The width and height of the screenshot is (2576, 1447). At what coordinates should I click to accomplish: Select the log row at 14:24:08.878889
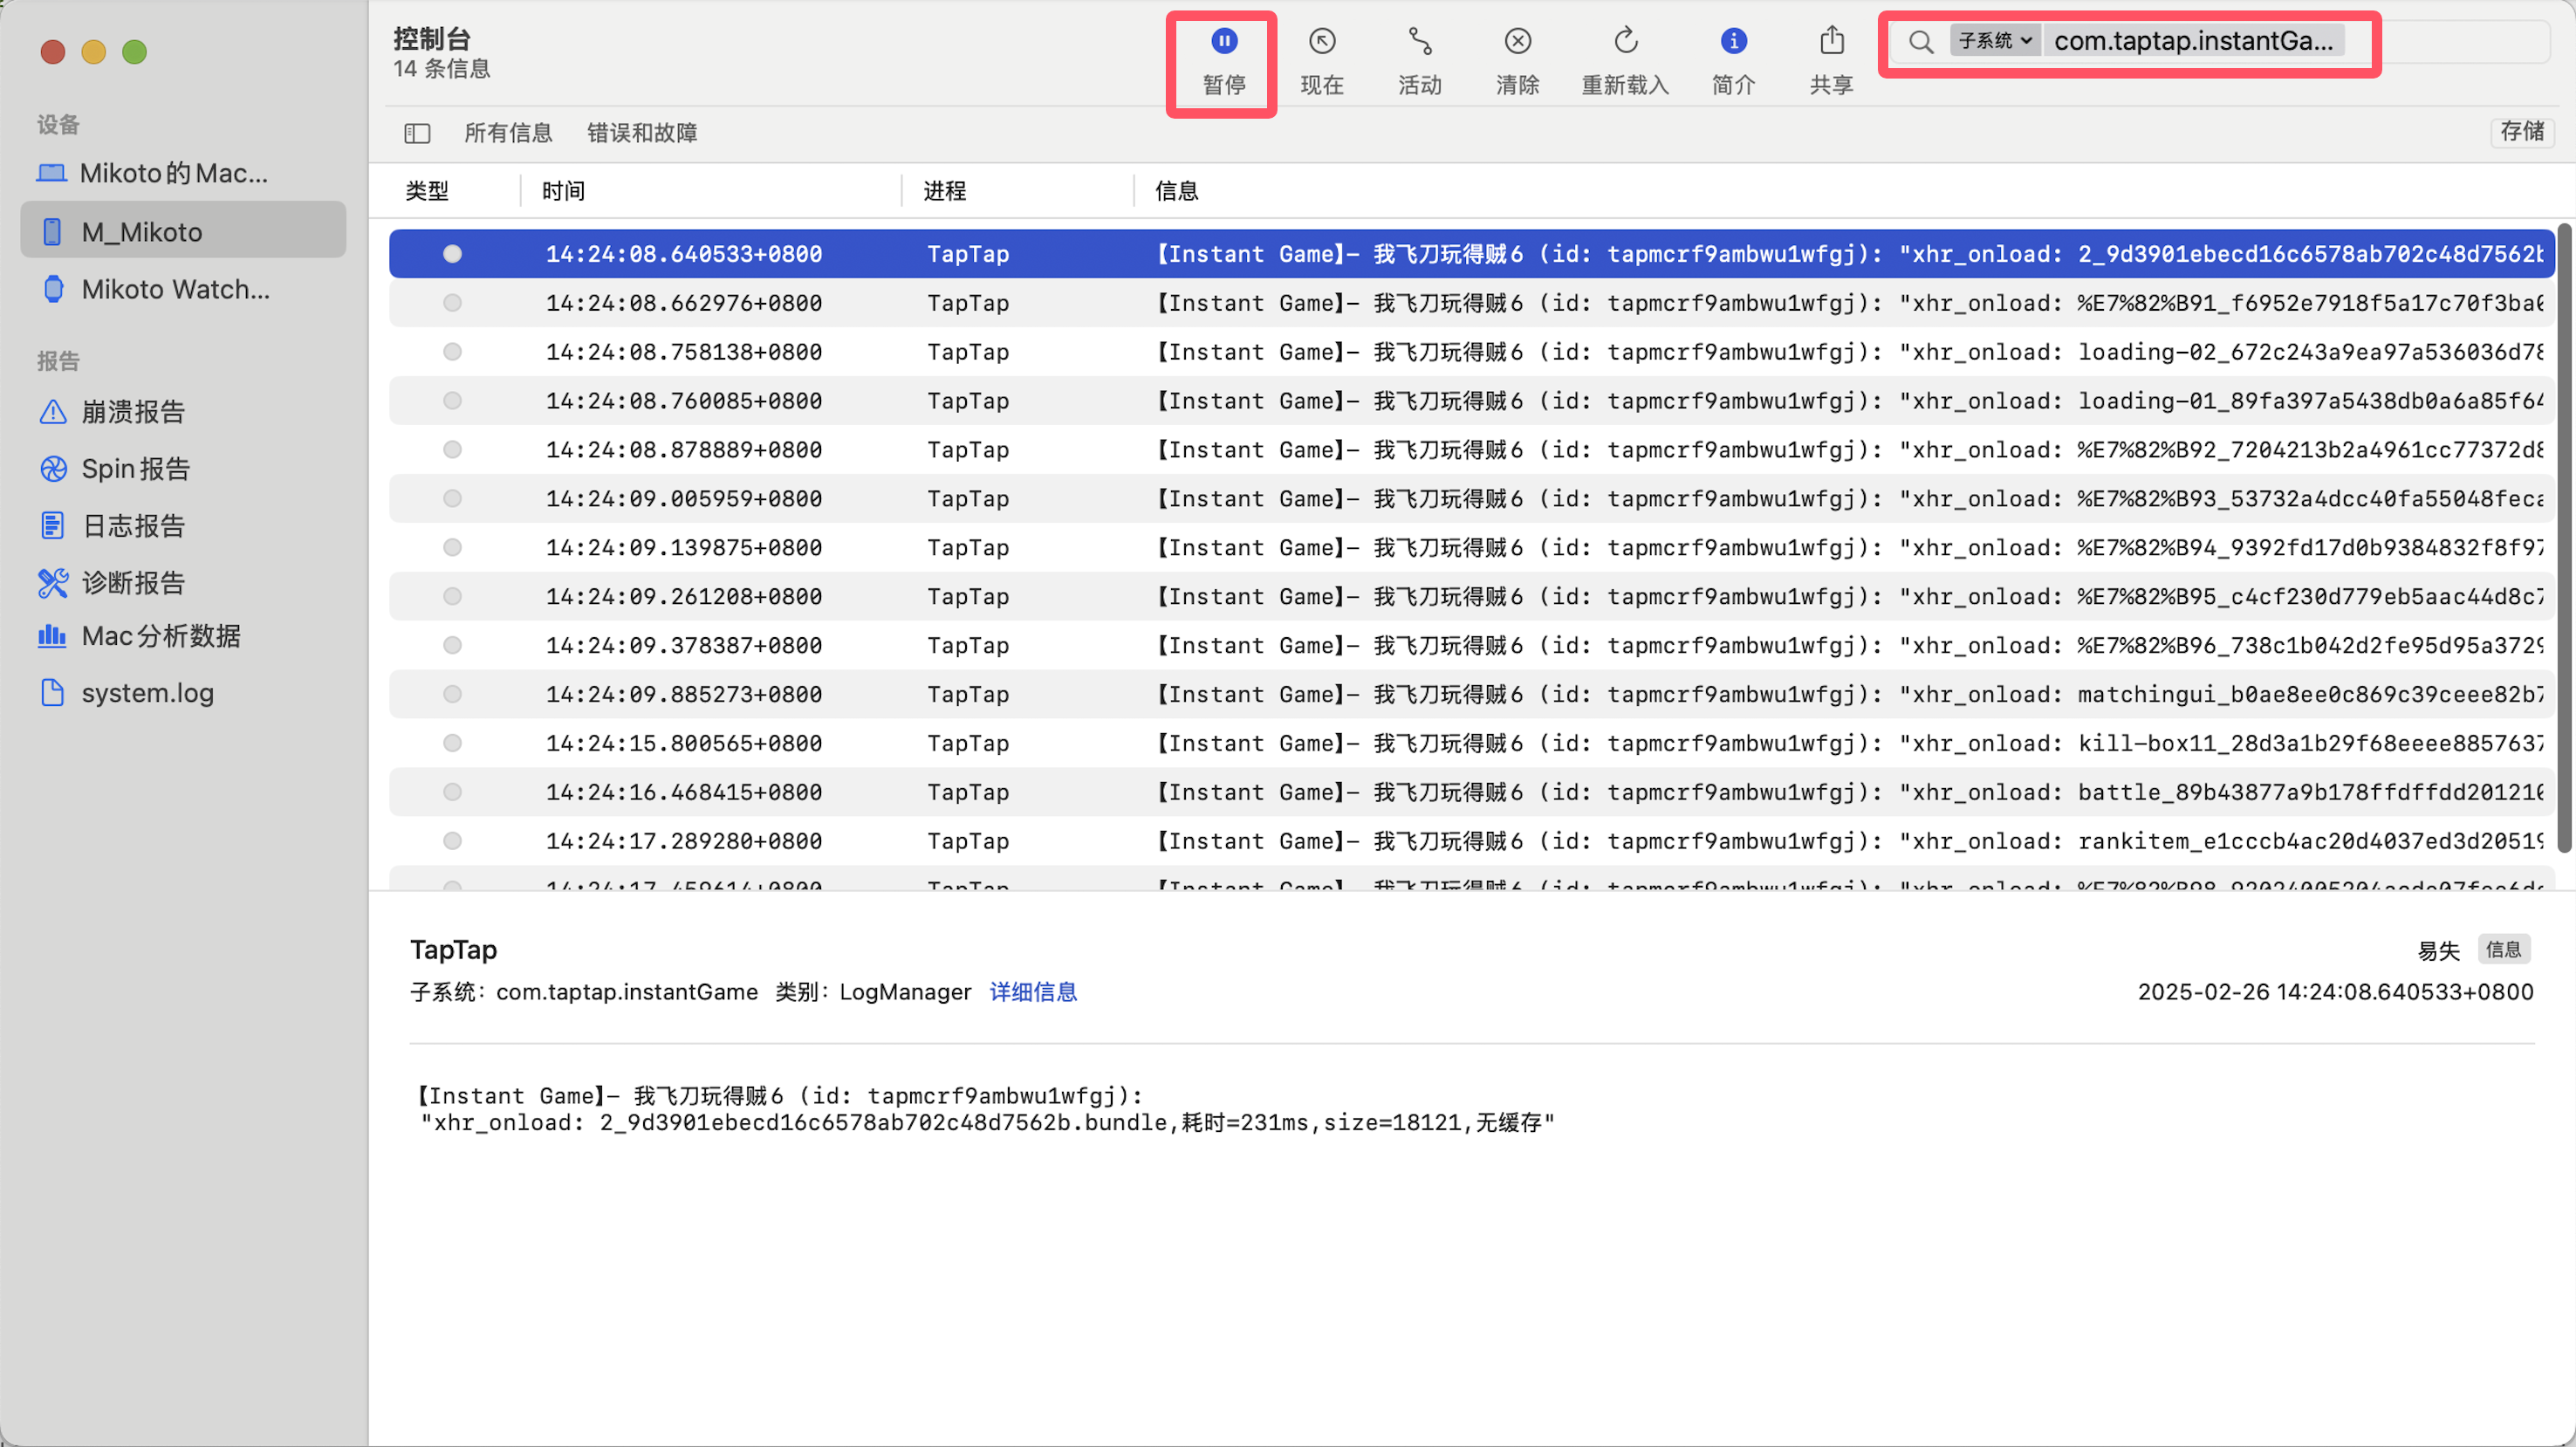click(x=1471, y=450)
